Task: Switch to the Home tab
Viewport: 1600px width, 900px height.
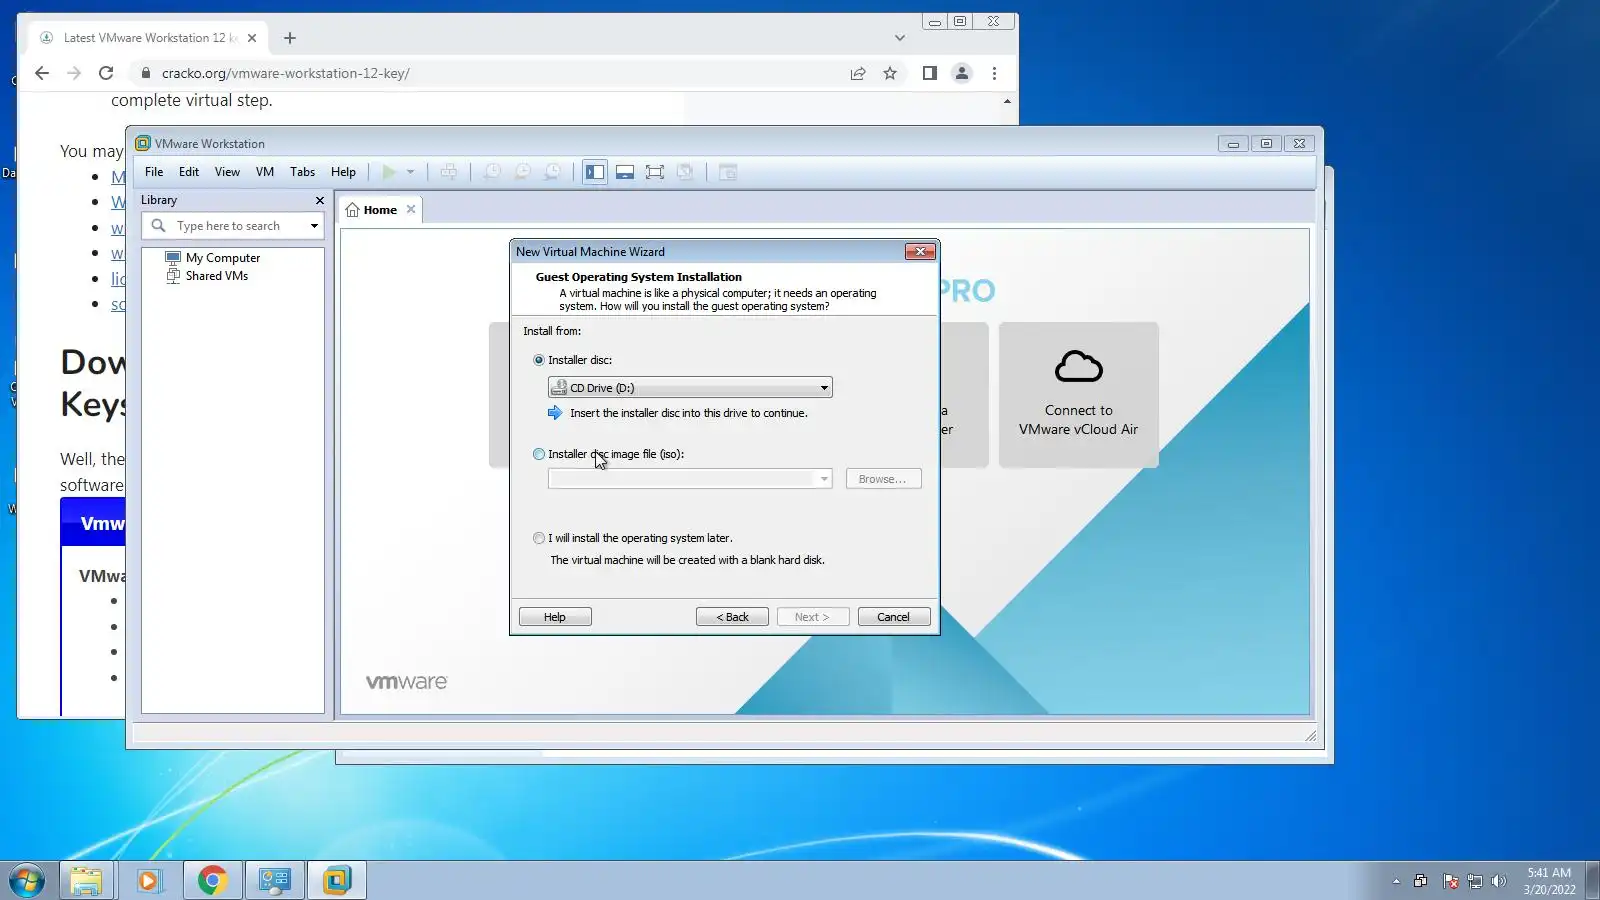Action: (380, 210)
